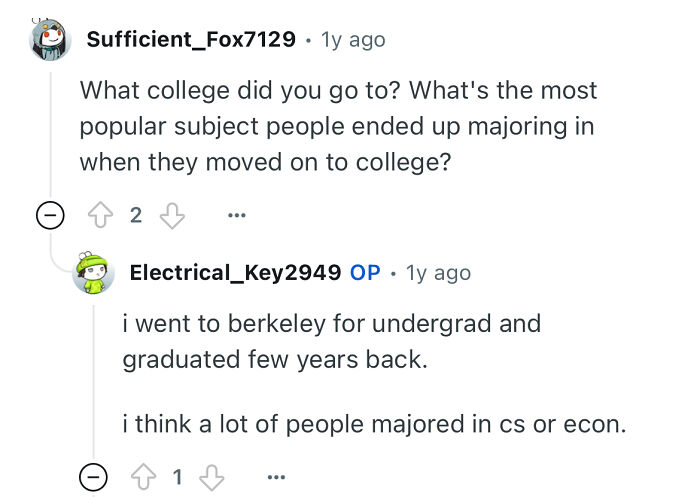Open more options for Electrical_Key2949's reply
This screenshot has height=497, width=700.
click(276, 478)
